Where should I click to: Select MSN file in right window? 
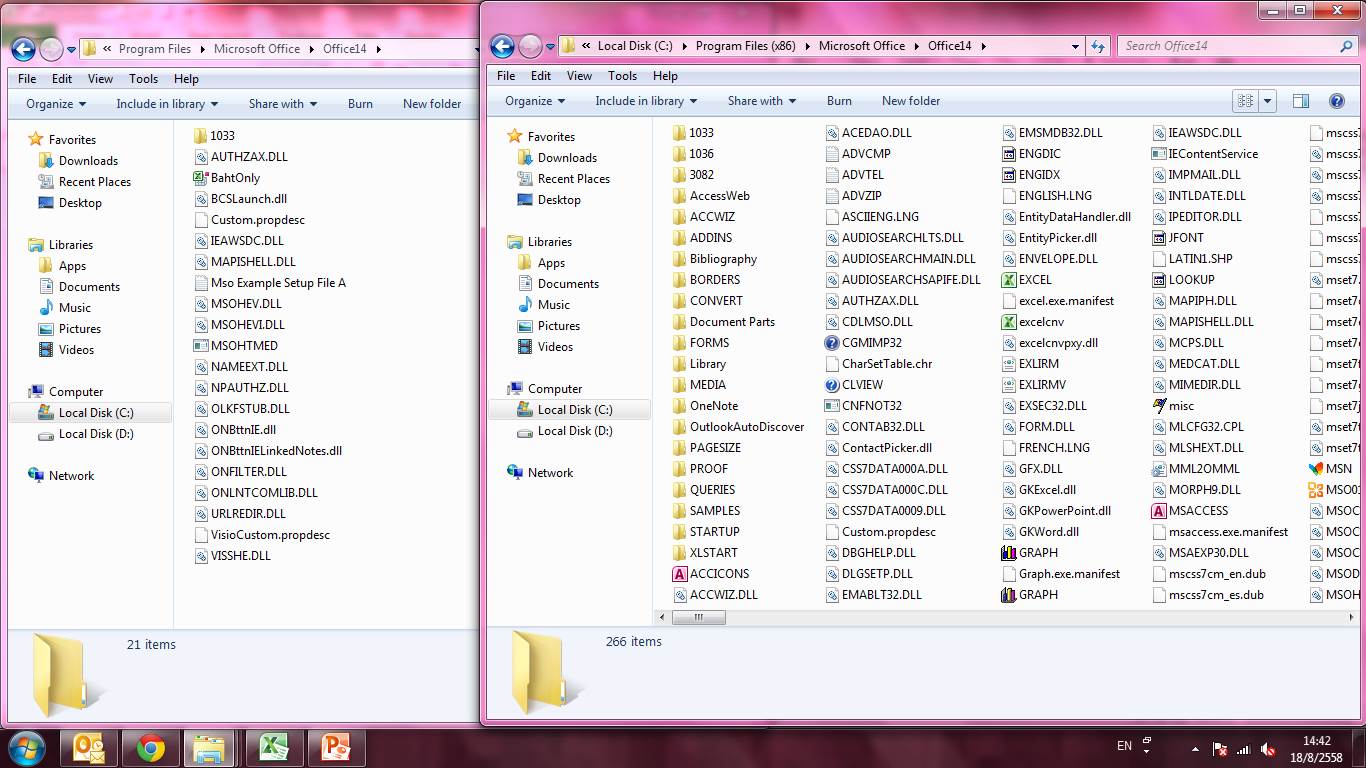(1331, 469)
